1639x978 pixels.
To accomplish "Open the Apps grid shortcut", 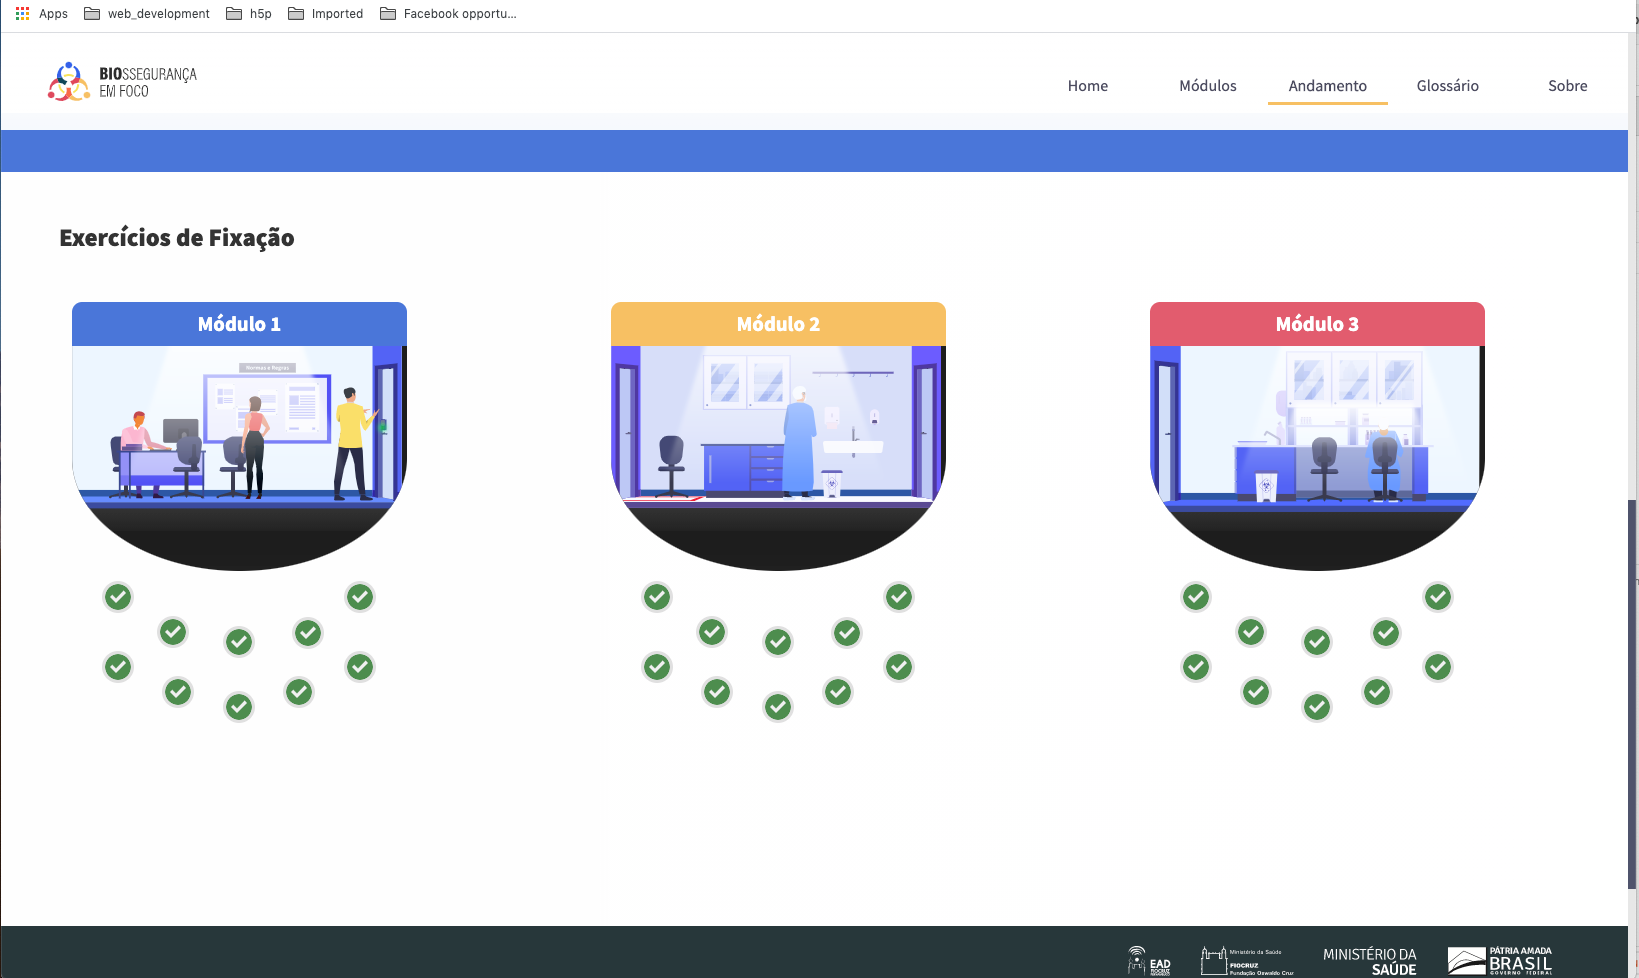I will click(41, 14).
